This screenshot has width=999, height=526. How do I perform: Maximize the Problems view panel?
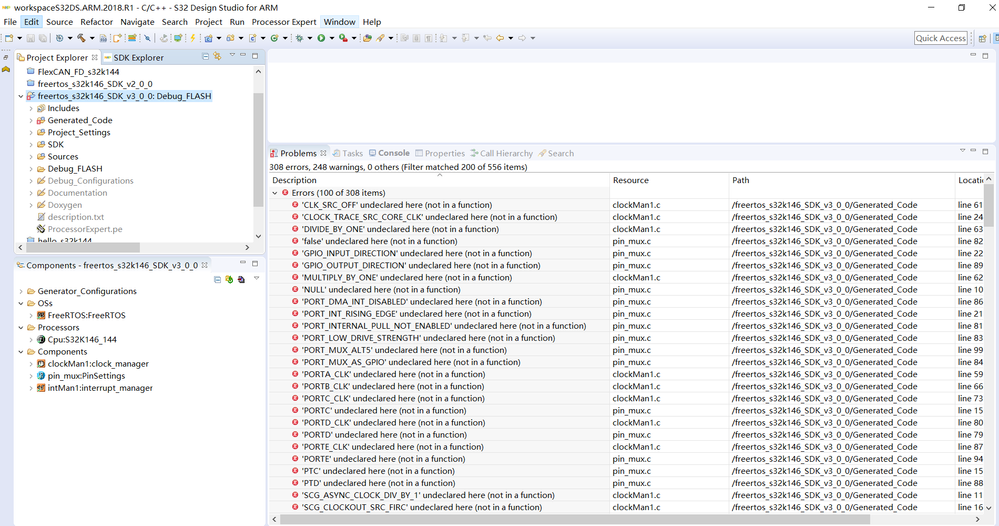[985, 151]
